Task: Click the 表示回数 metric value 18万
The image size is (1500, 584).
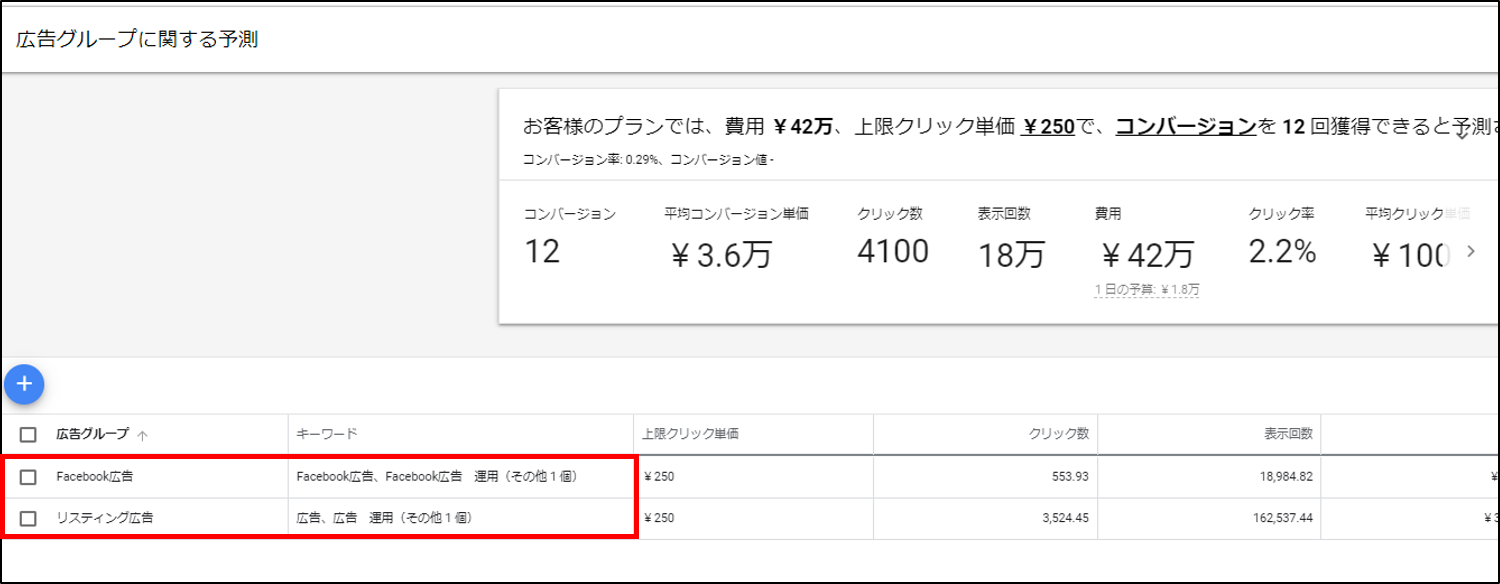Action: pyautogui.click(x=1011, y=255)
